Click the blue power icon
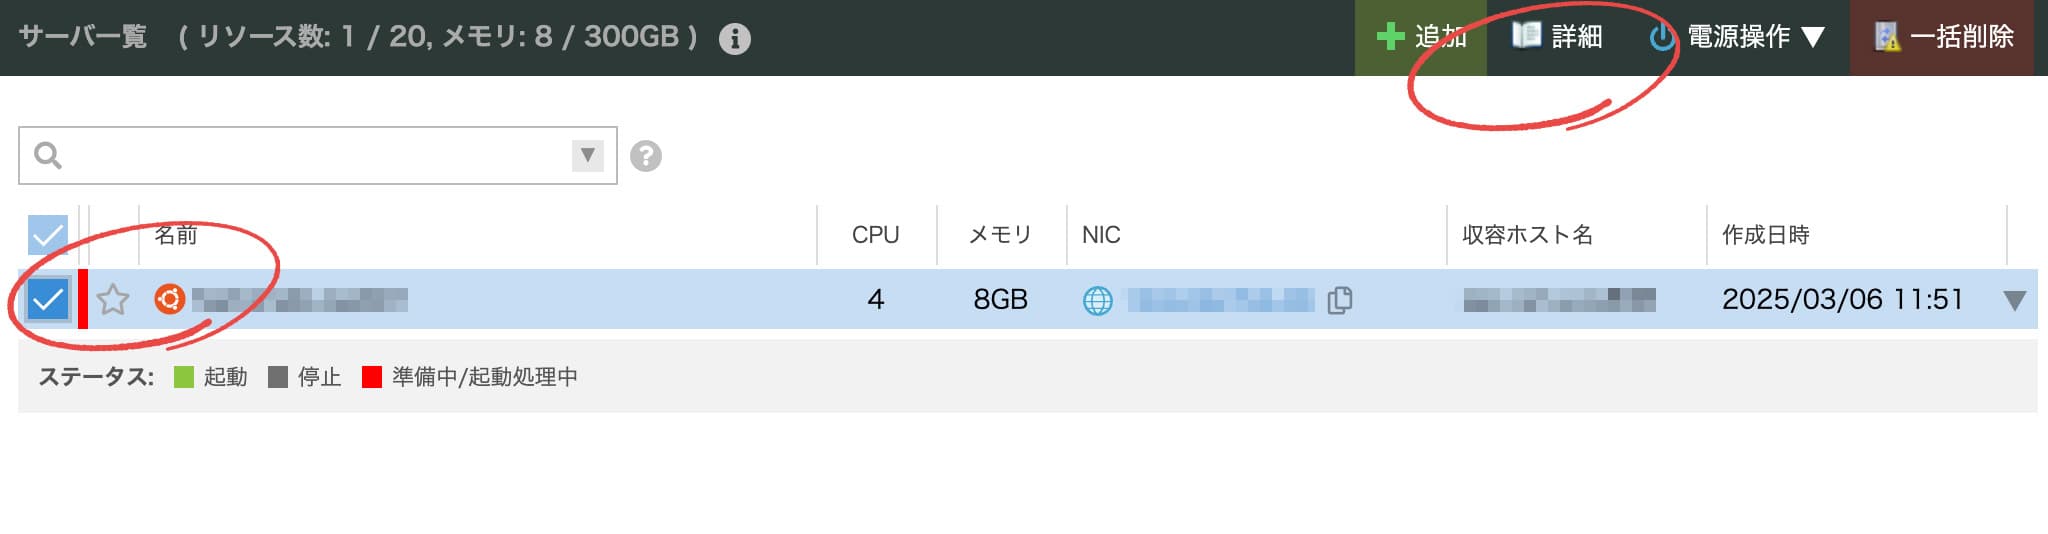The height and width of the screenshot is (534, 2048). point(1661,38)
